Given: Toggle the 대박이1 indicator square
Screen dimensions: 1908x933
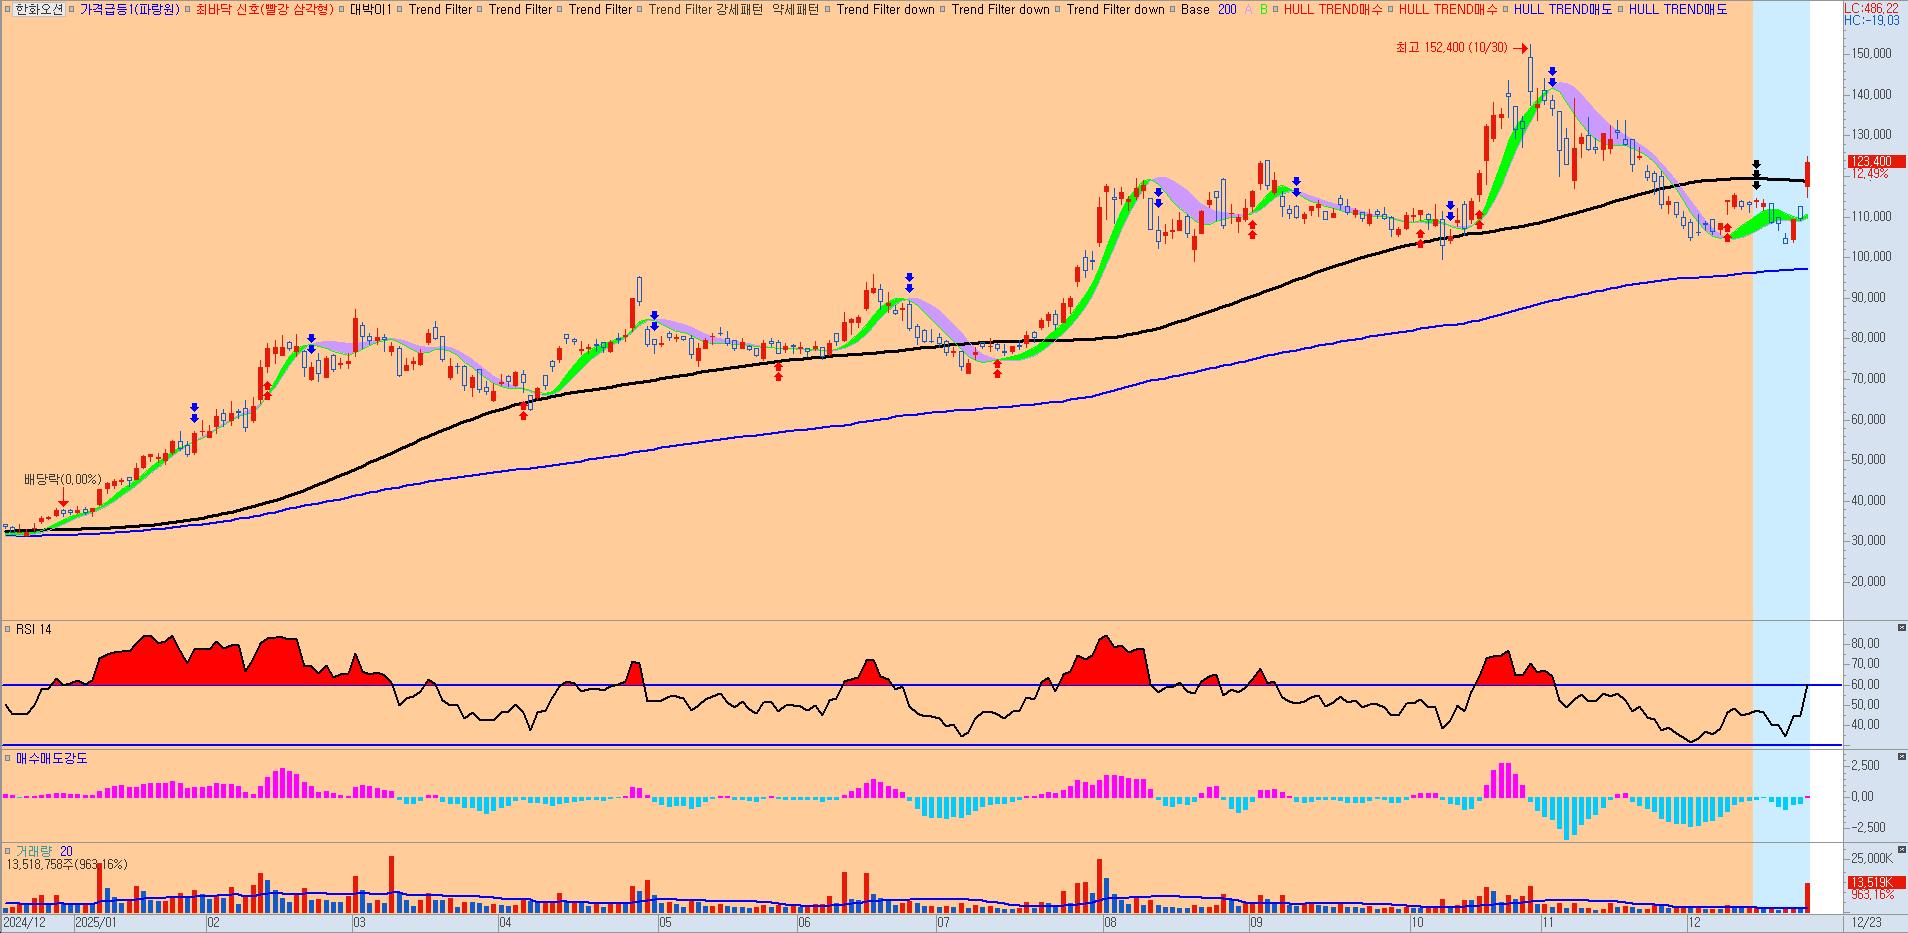Looking at the screenshot, I should pyautogui.click(x=342, y=9).
